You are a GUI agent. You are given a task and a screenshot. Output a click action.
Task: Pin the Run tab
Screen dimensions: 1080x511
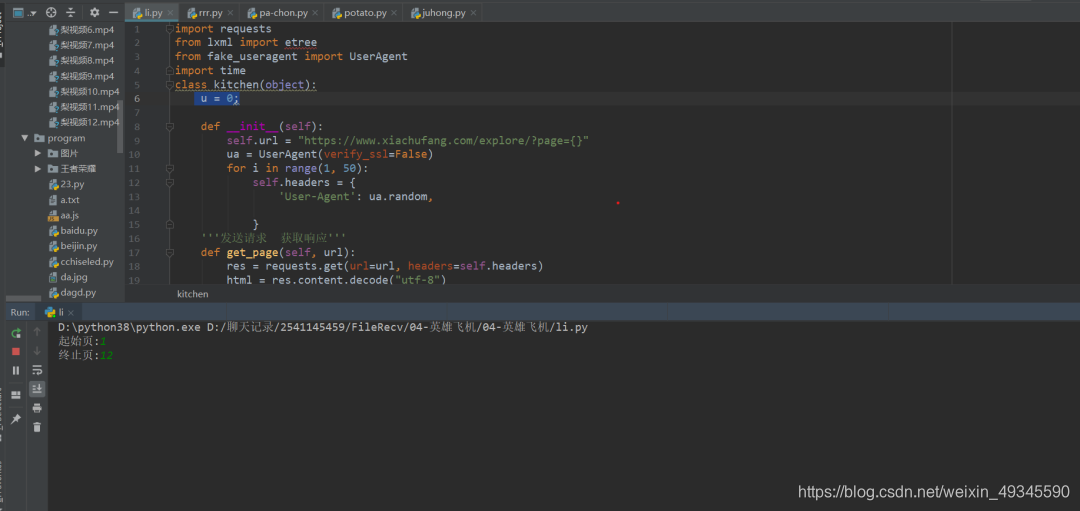click(16, 419)
